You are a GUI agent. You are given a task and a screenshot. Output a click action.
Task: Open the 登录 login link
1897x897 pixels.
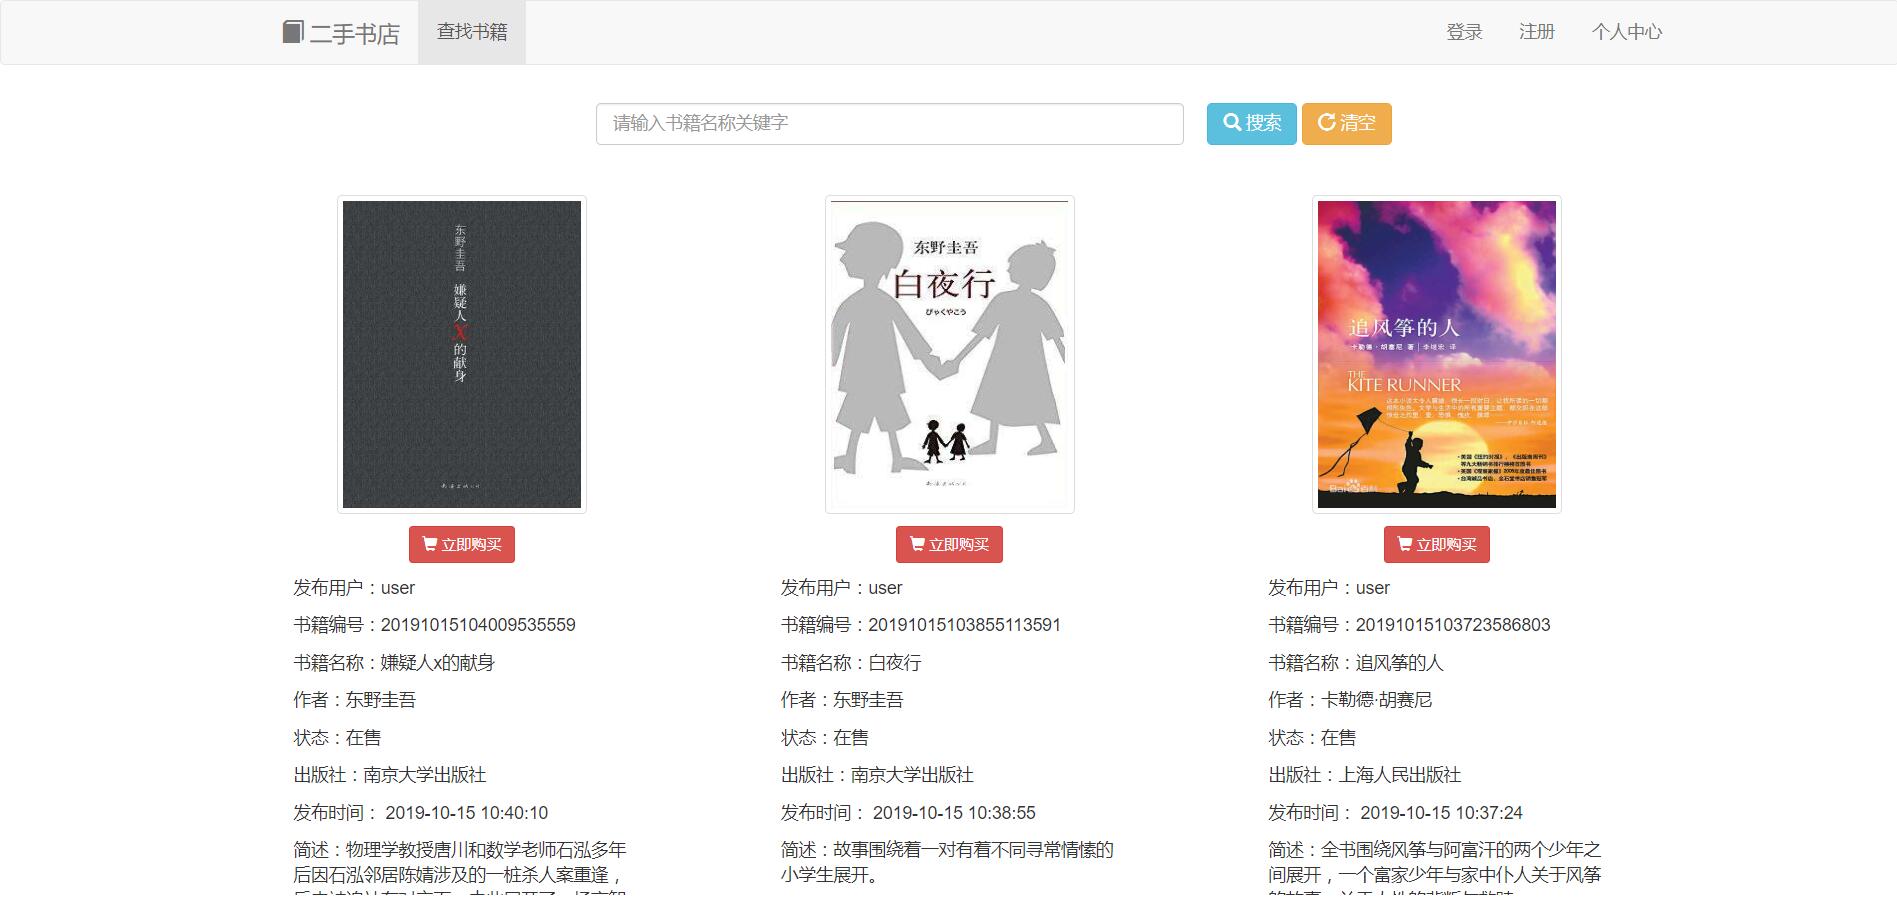[1464, 32]
